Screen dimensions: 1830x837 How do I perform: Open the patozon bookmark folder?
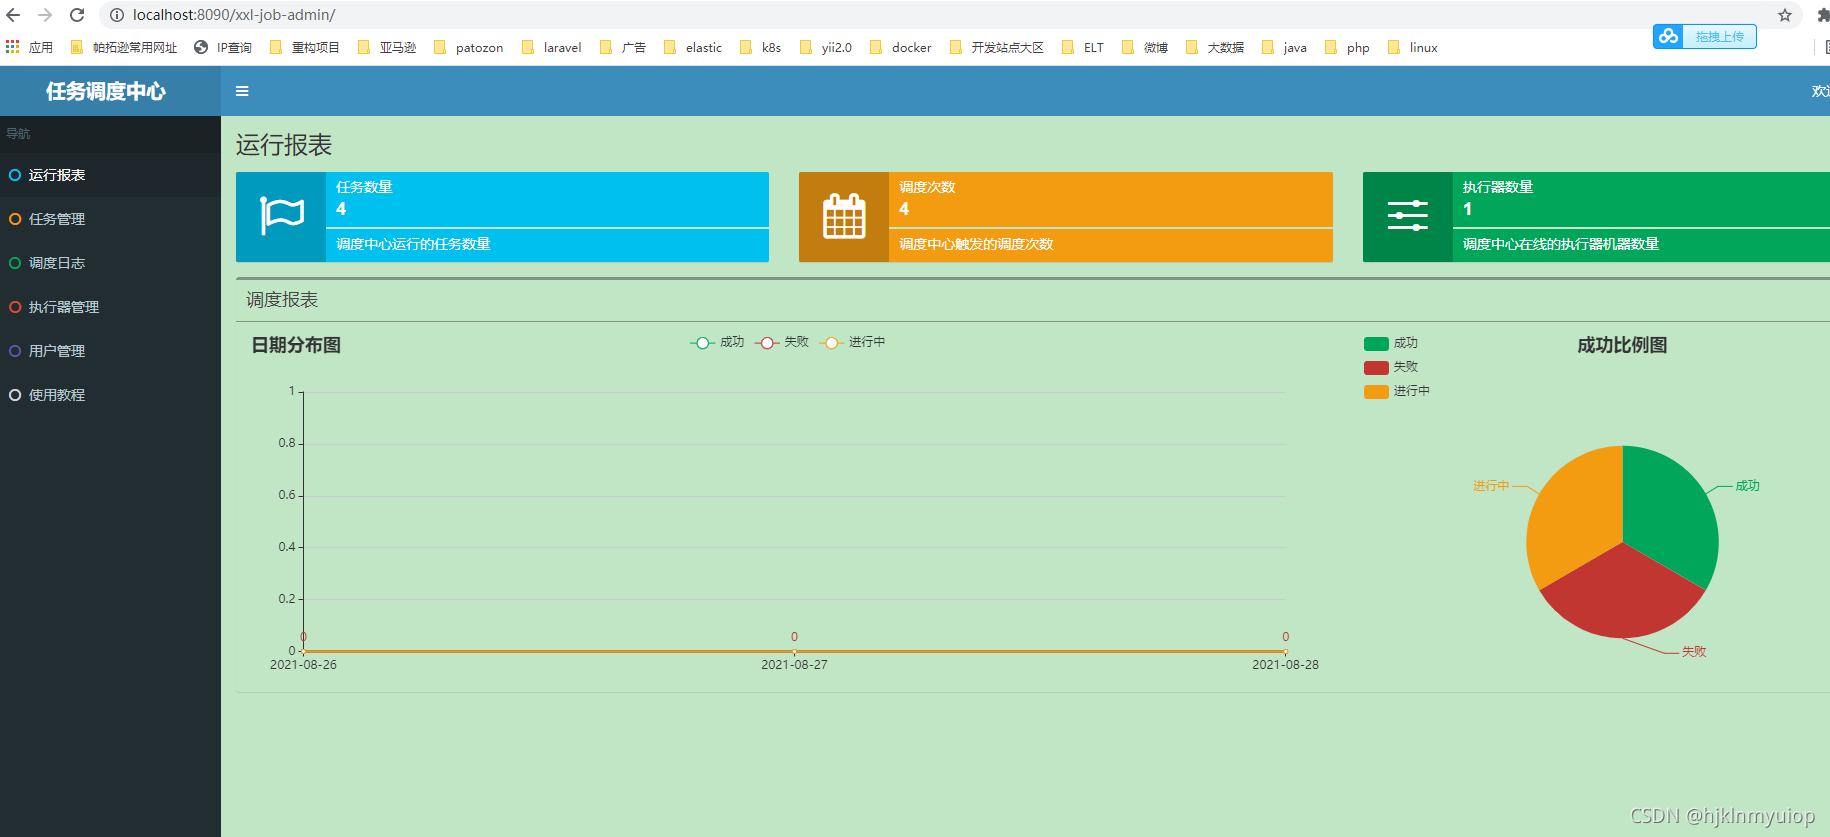tap(468, 47)
